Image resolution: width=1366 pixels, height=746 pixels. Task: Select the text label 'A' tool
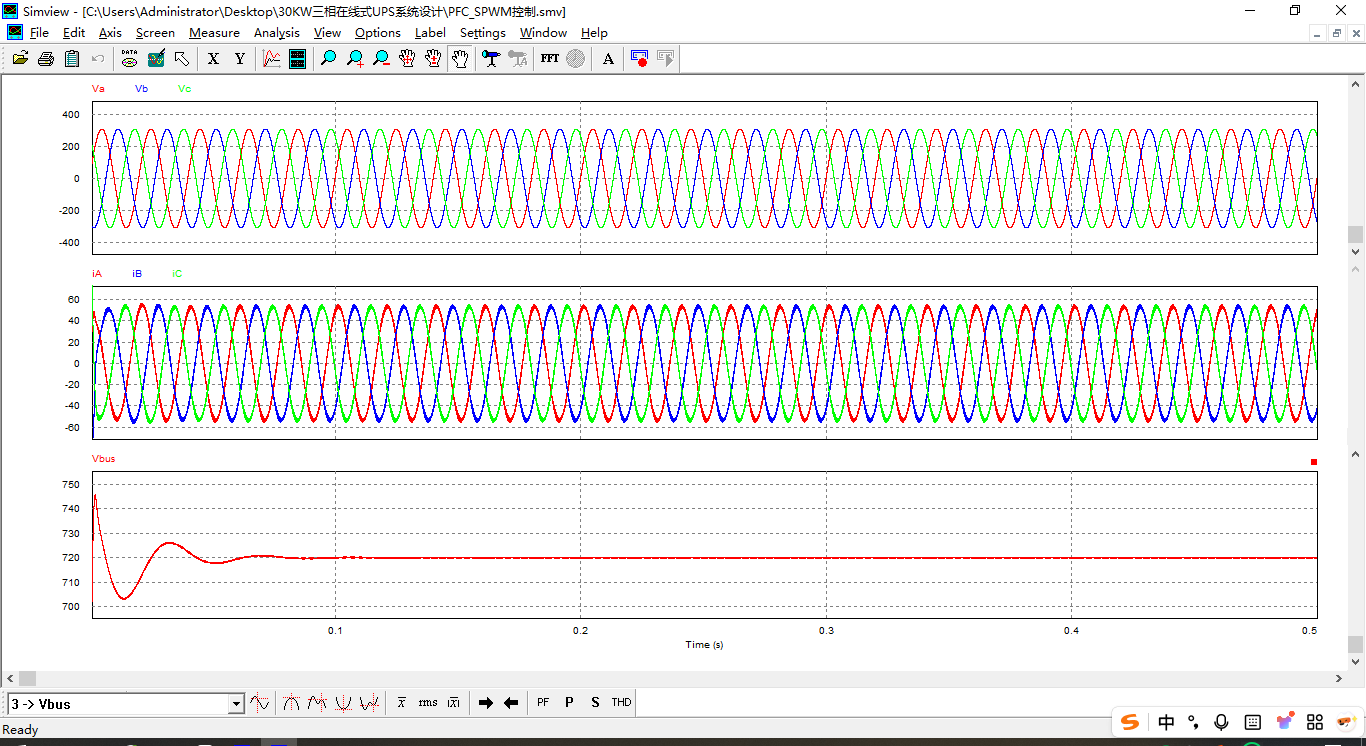click(608, 59)
